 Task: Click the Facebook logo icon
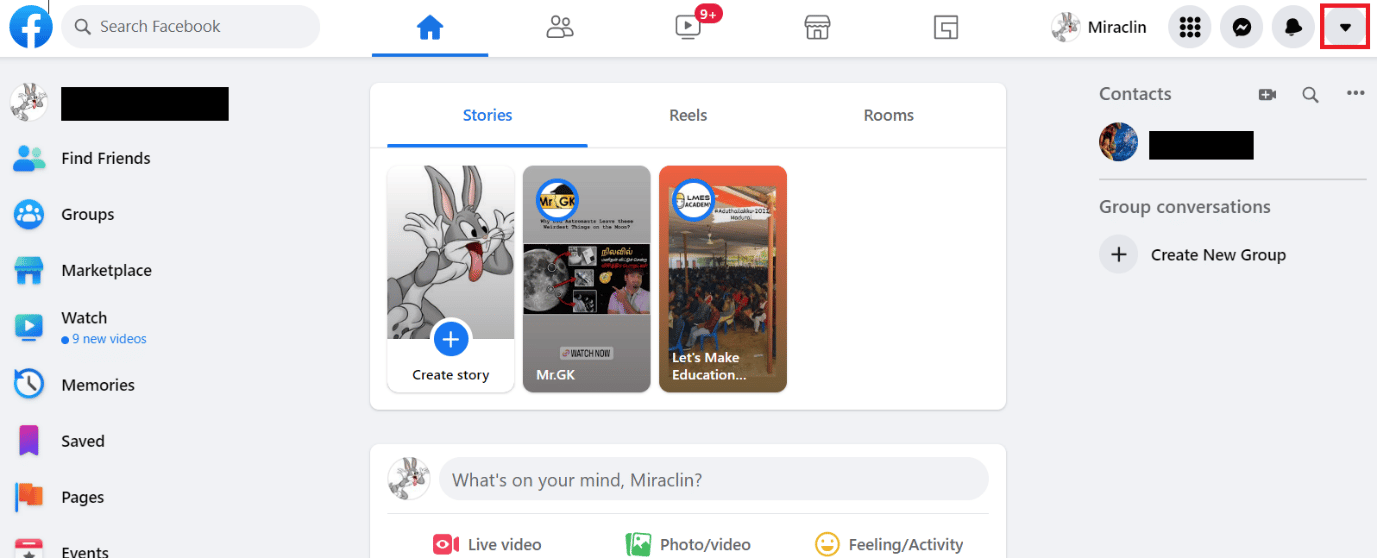click(x=31, y=27)
